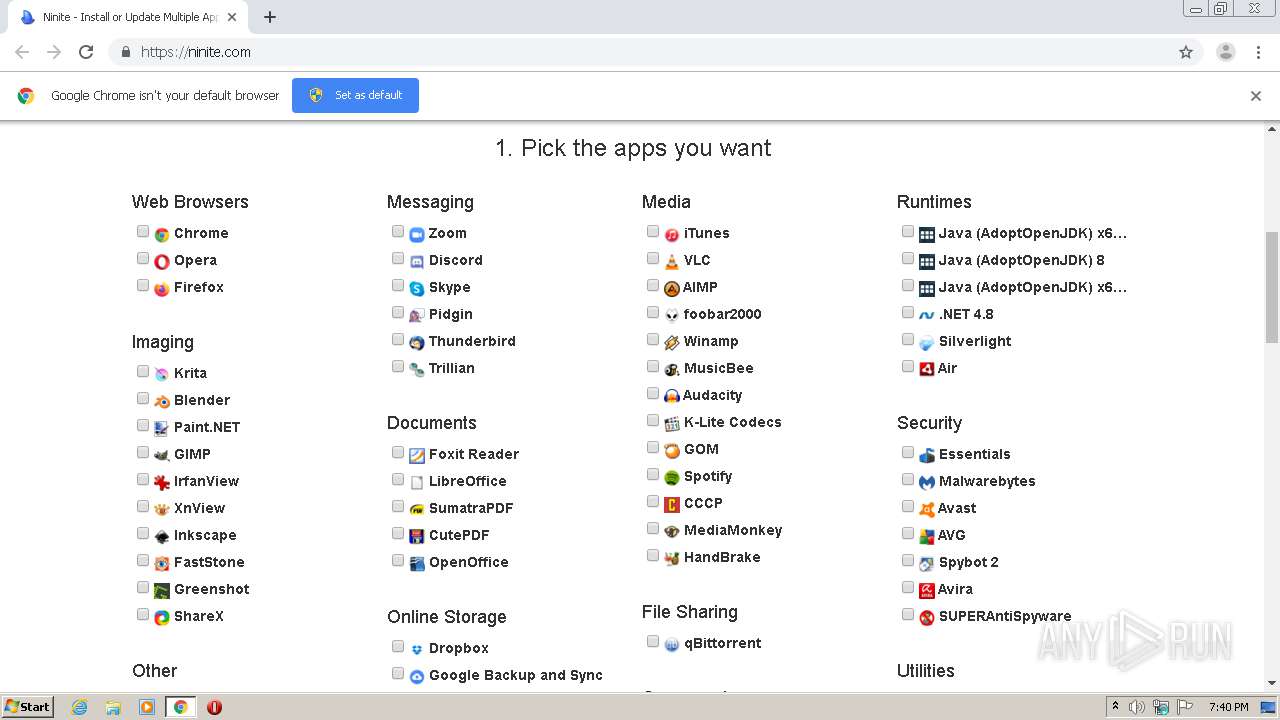Click the Silverlight icon
The height and width of the screenshot is (720, 1280).
coord(927,342)
